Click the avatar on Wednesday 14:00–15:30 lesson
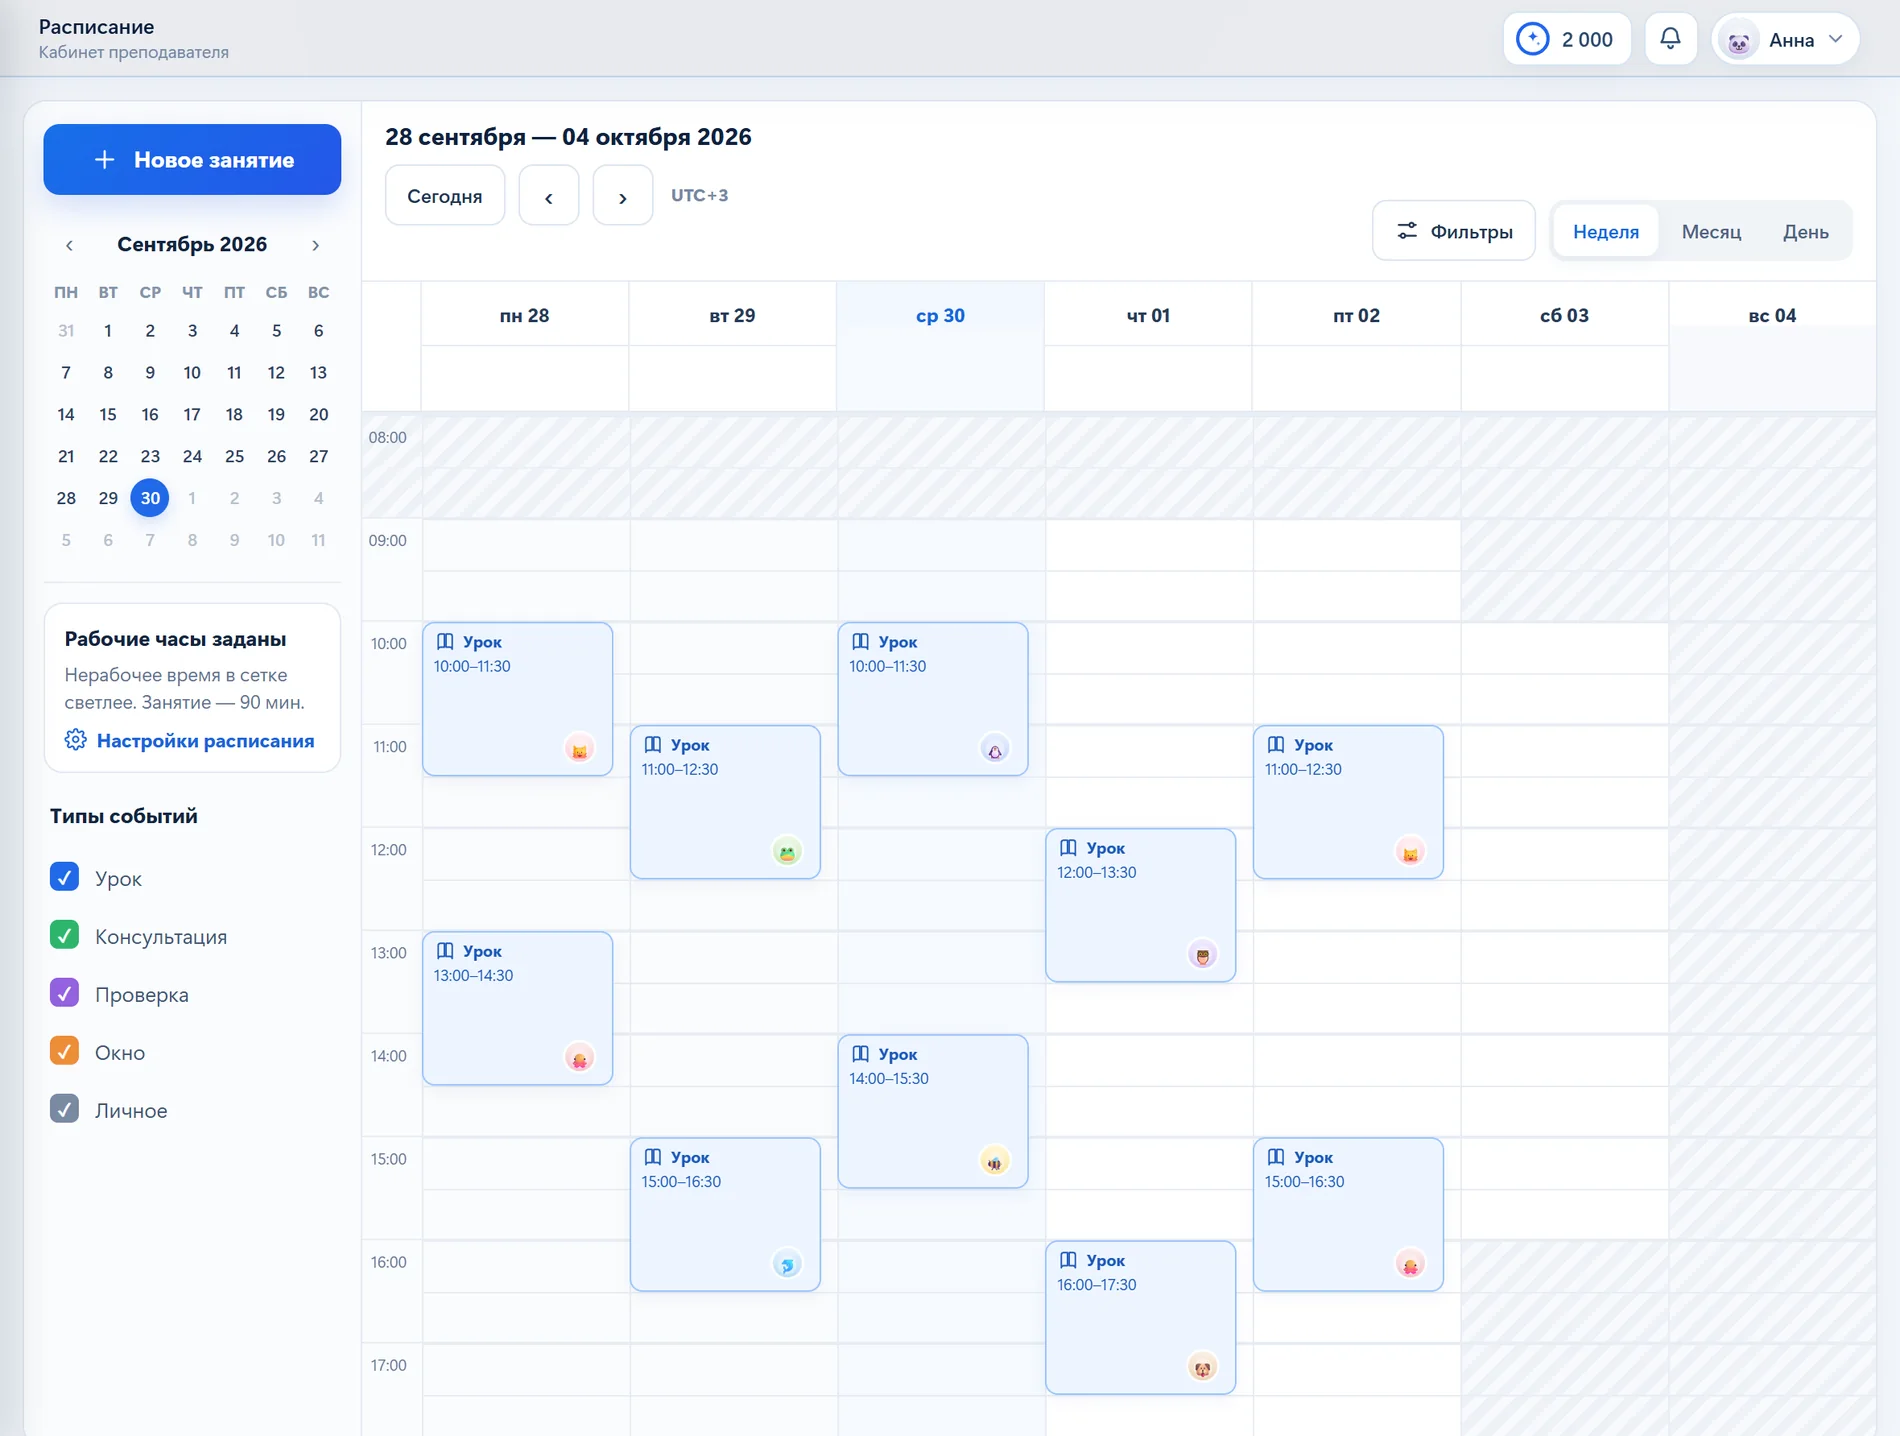This screenshot has width=1900, height=1436. coord(994,1161)
